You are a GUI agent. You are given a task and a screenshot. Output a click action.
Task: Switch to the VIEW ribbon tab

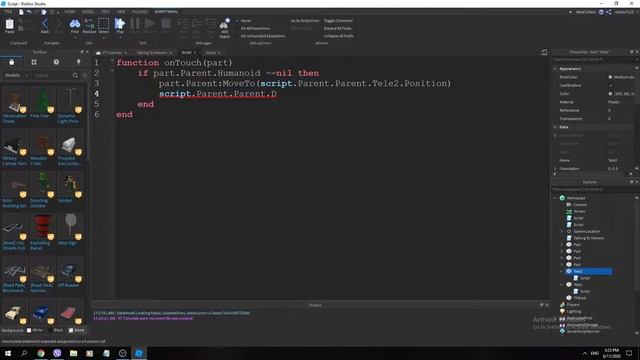pos(121,12)
